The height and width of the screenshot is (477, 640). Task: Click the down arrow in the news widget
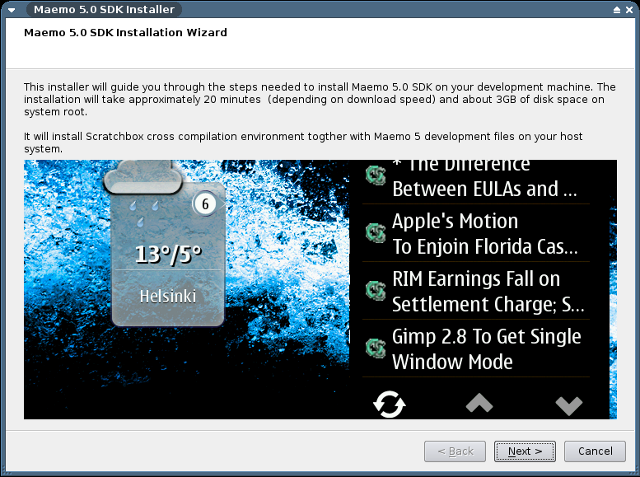pyautogui.click(x=569, y=406)
